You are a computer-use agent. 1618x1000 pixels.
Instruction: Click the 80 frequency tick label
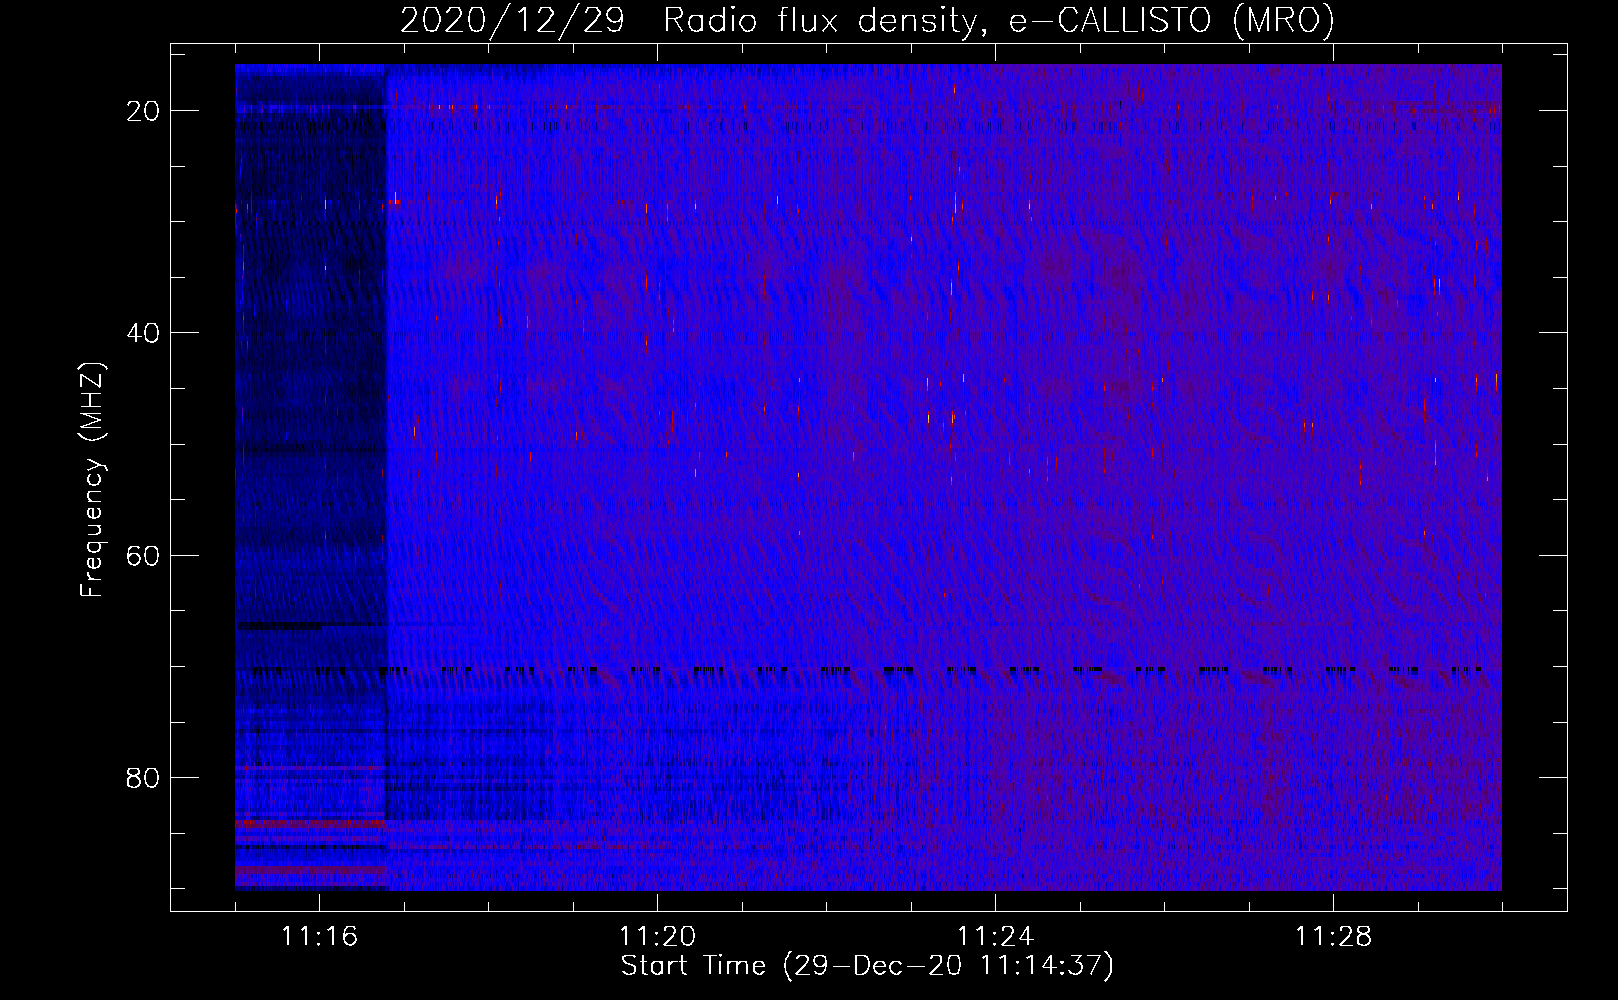(143, 777)
